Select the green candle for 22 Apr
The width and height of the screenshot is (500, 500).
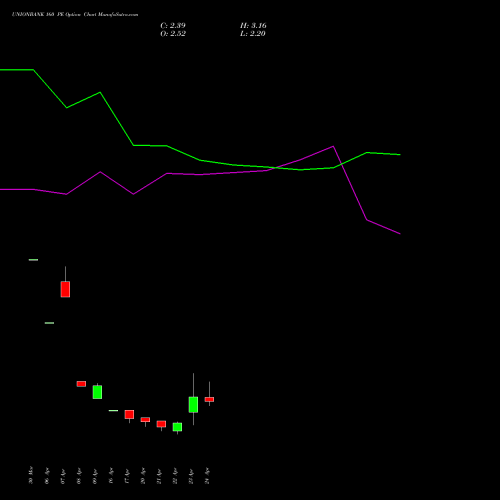(177, 427)
